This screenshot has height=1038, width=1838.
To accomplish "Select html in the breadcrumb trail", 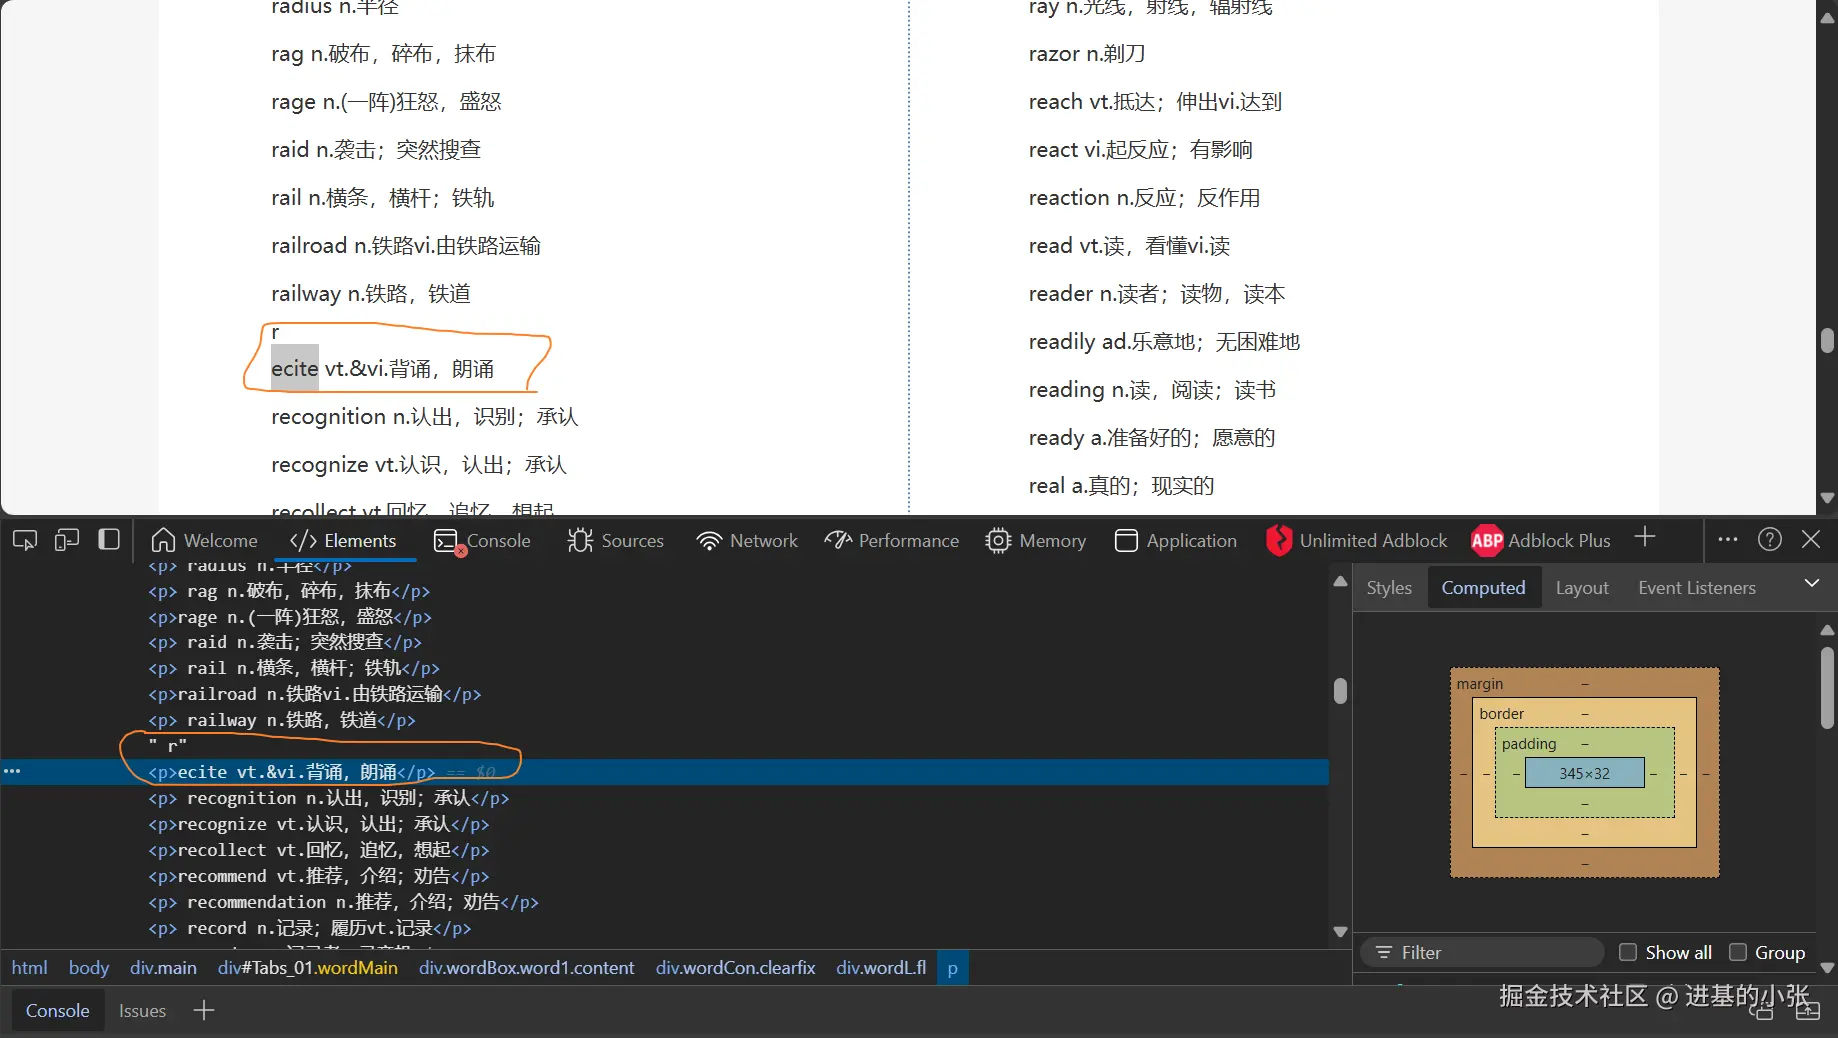I will (x=29, y=967).
